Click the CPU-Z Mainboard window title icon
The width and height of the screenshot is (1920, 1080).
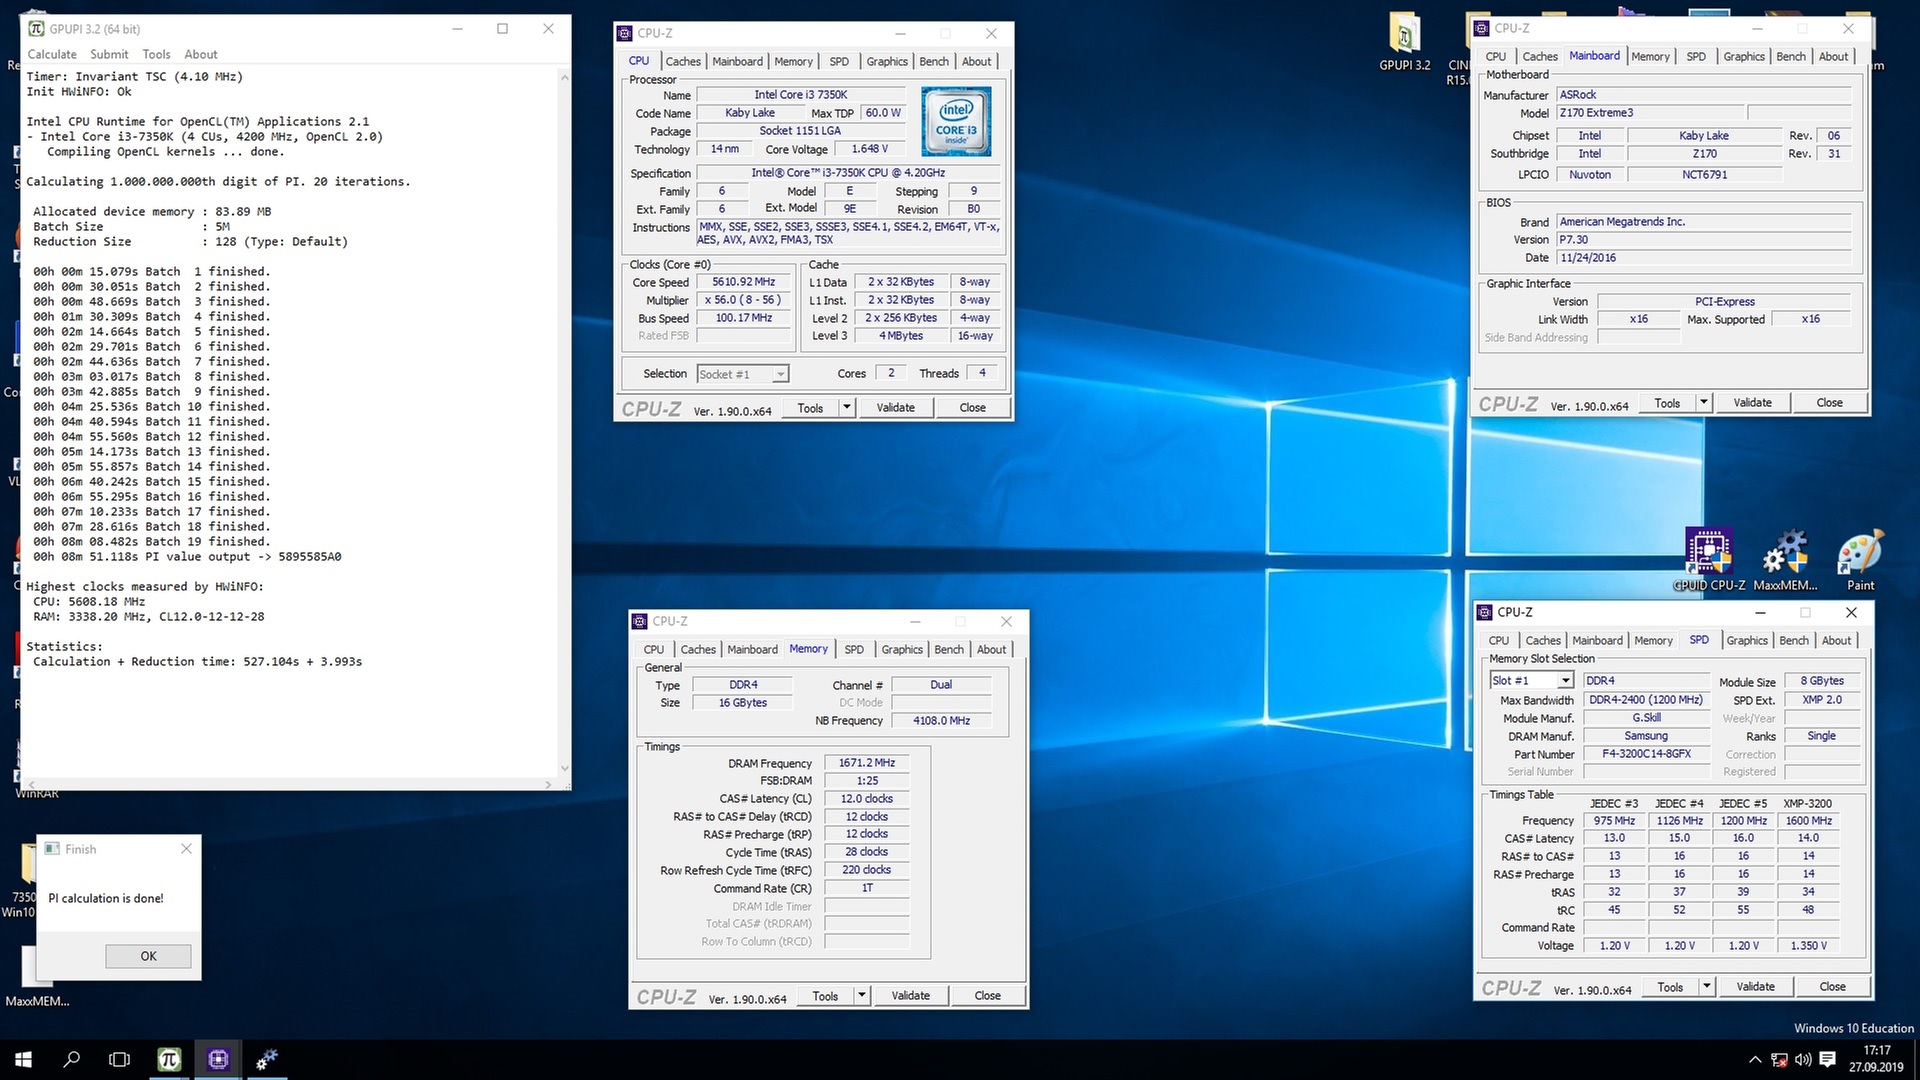pyautogui.click(x=1482, y=28)
